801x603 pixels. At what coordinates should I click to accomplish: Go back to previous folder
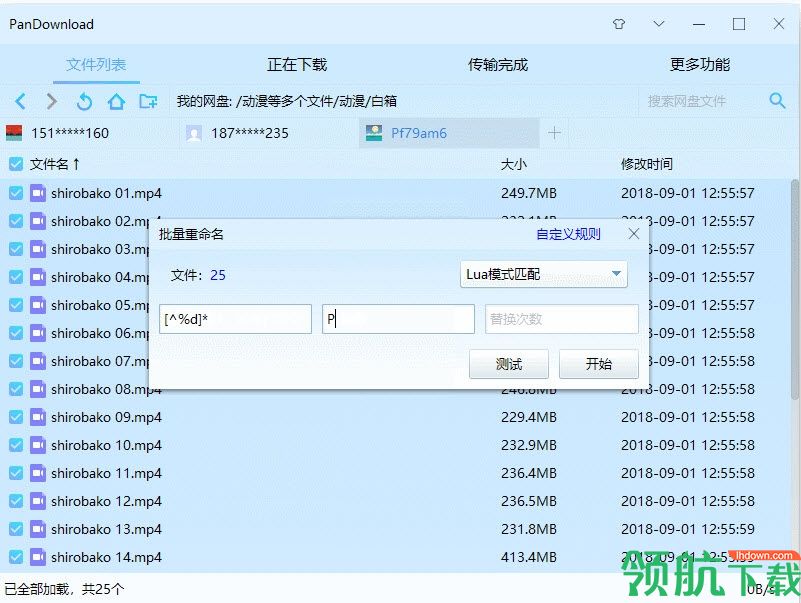point(20,101)
